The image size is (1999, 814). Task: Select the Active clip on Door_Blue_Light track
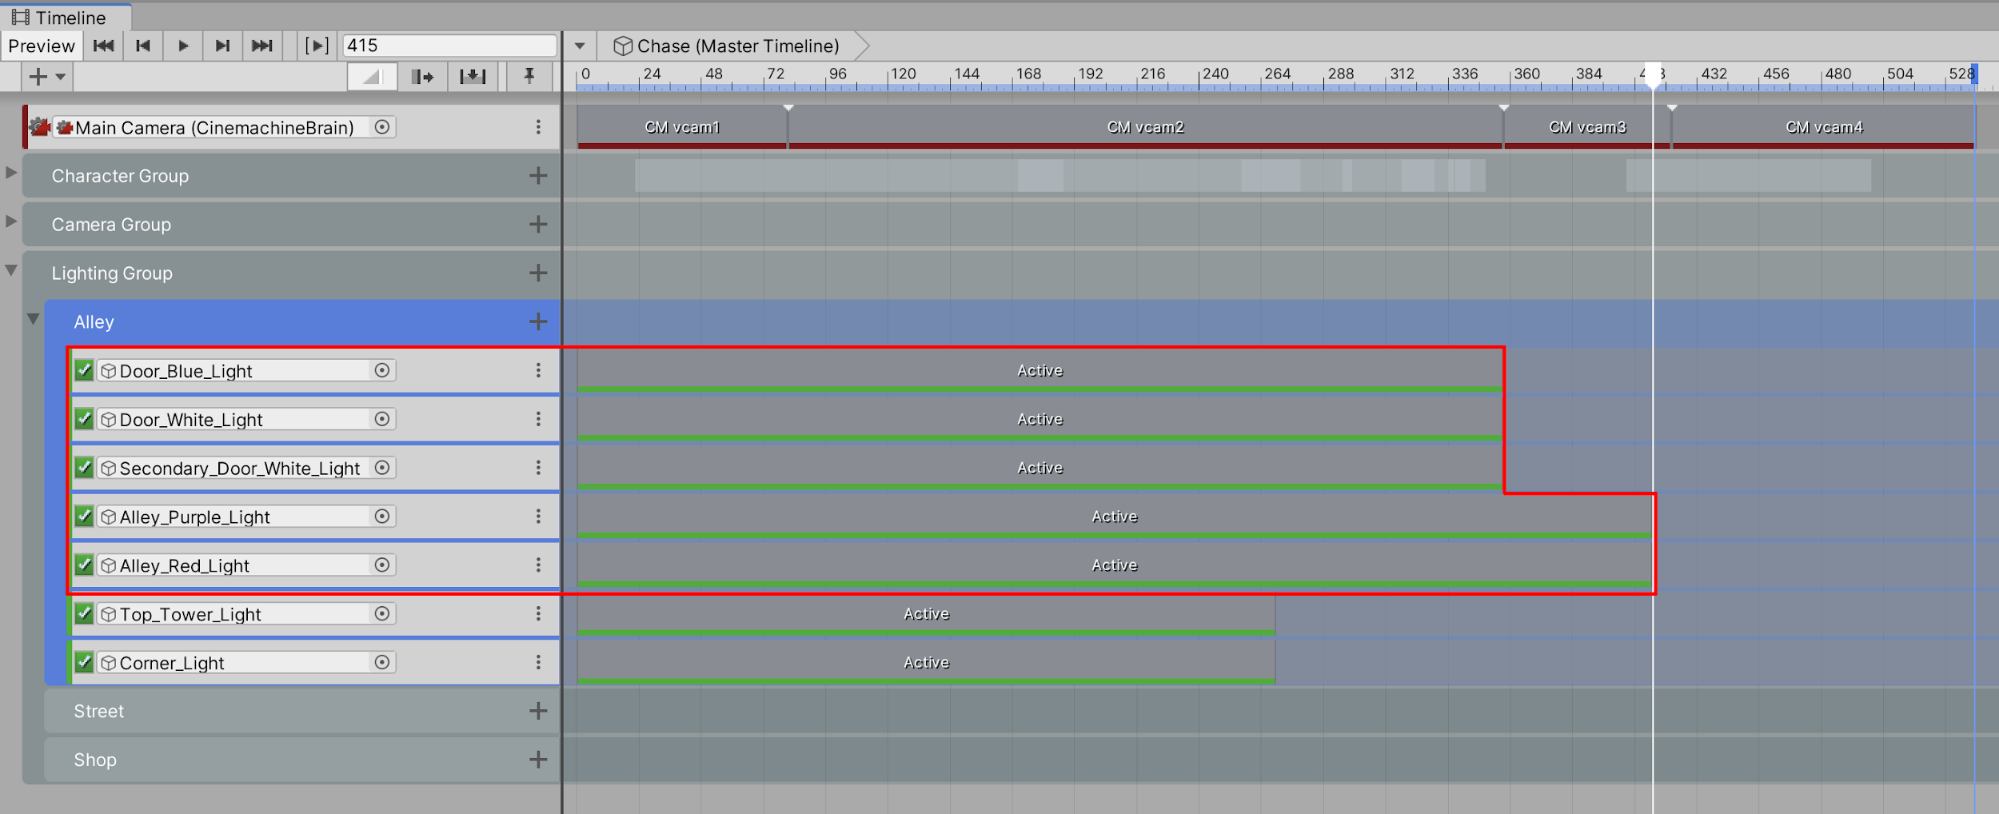1040,370
